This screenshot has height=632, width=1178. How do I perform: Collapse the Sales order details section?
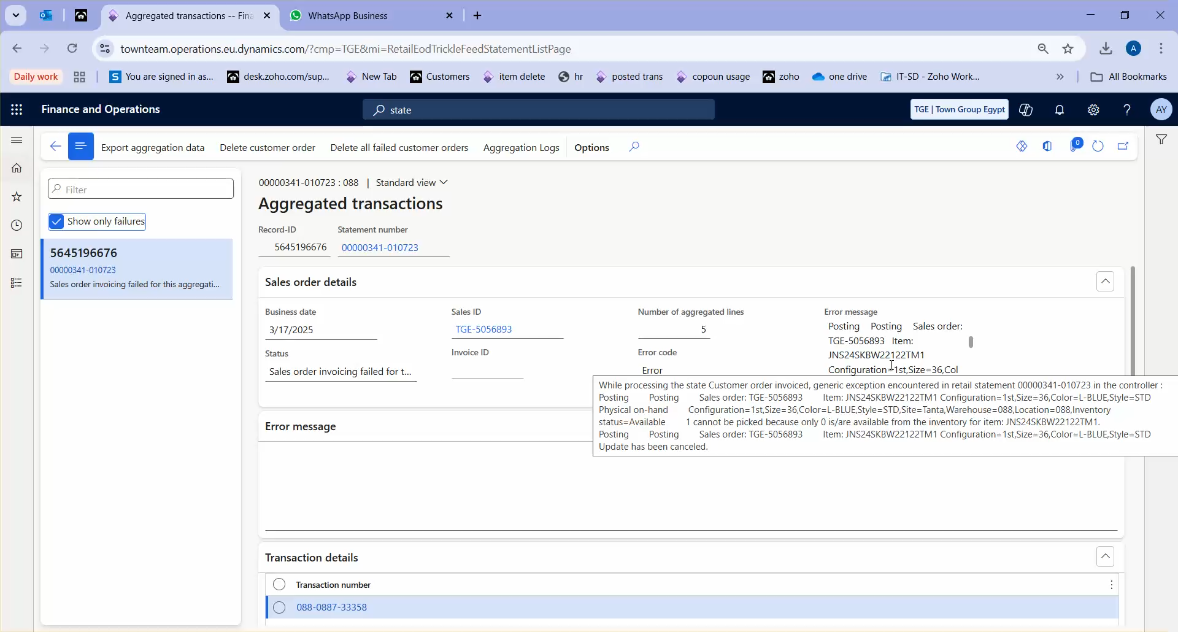pos(1105,281)
